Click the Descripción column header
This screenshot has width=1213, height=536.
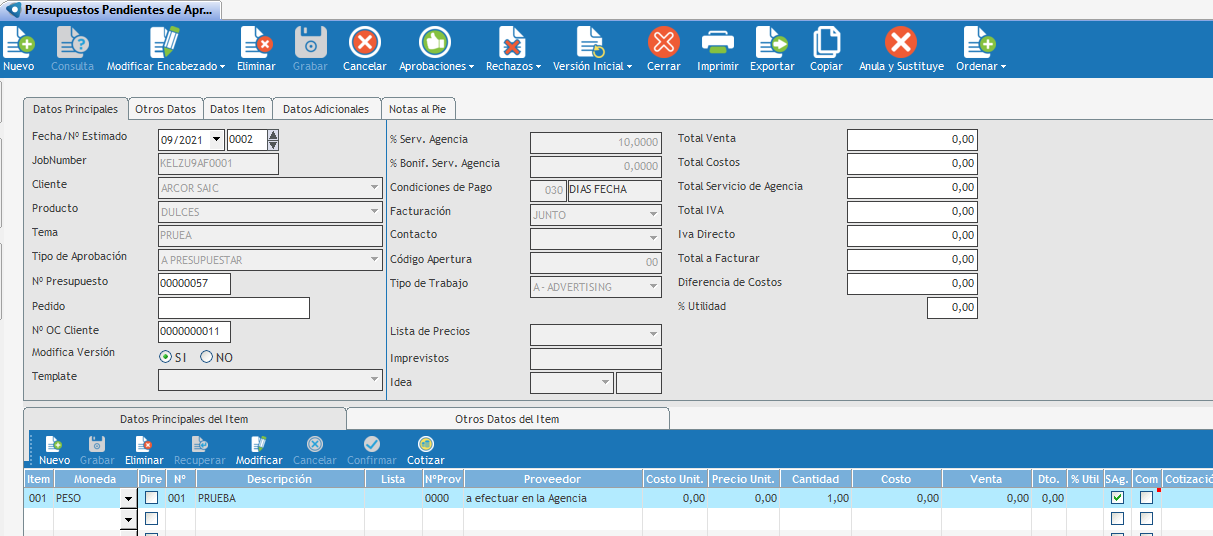(280, 479)
